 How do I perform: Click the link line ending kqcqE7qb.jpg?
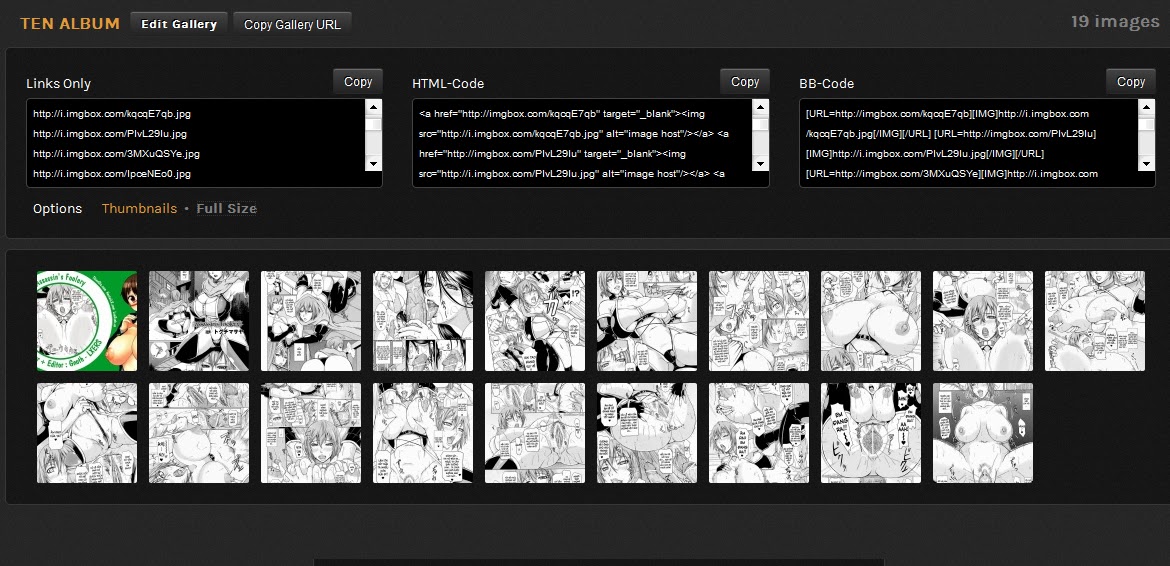pos(112,114)
